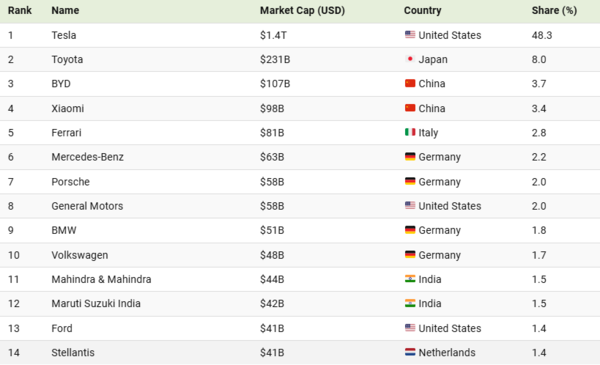Click the United States flag in Tesla row
This screenshot has height=365, width=600.
click(x=410, y=35)
